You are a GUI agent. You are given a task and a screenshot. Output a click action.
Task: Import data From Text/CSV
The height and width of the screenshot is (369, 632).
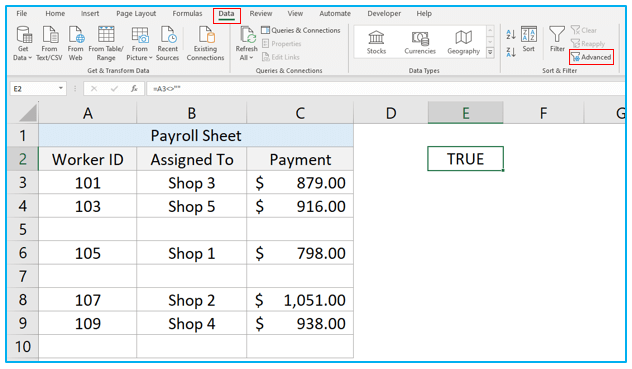pyautogui.click(x=49, y=44)
